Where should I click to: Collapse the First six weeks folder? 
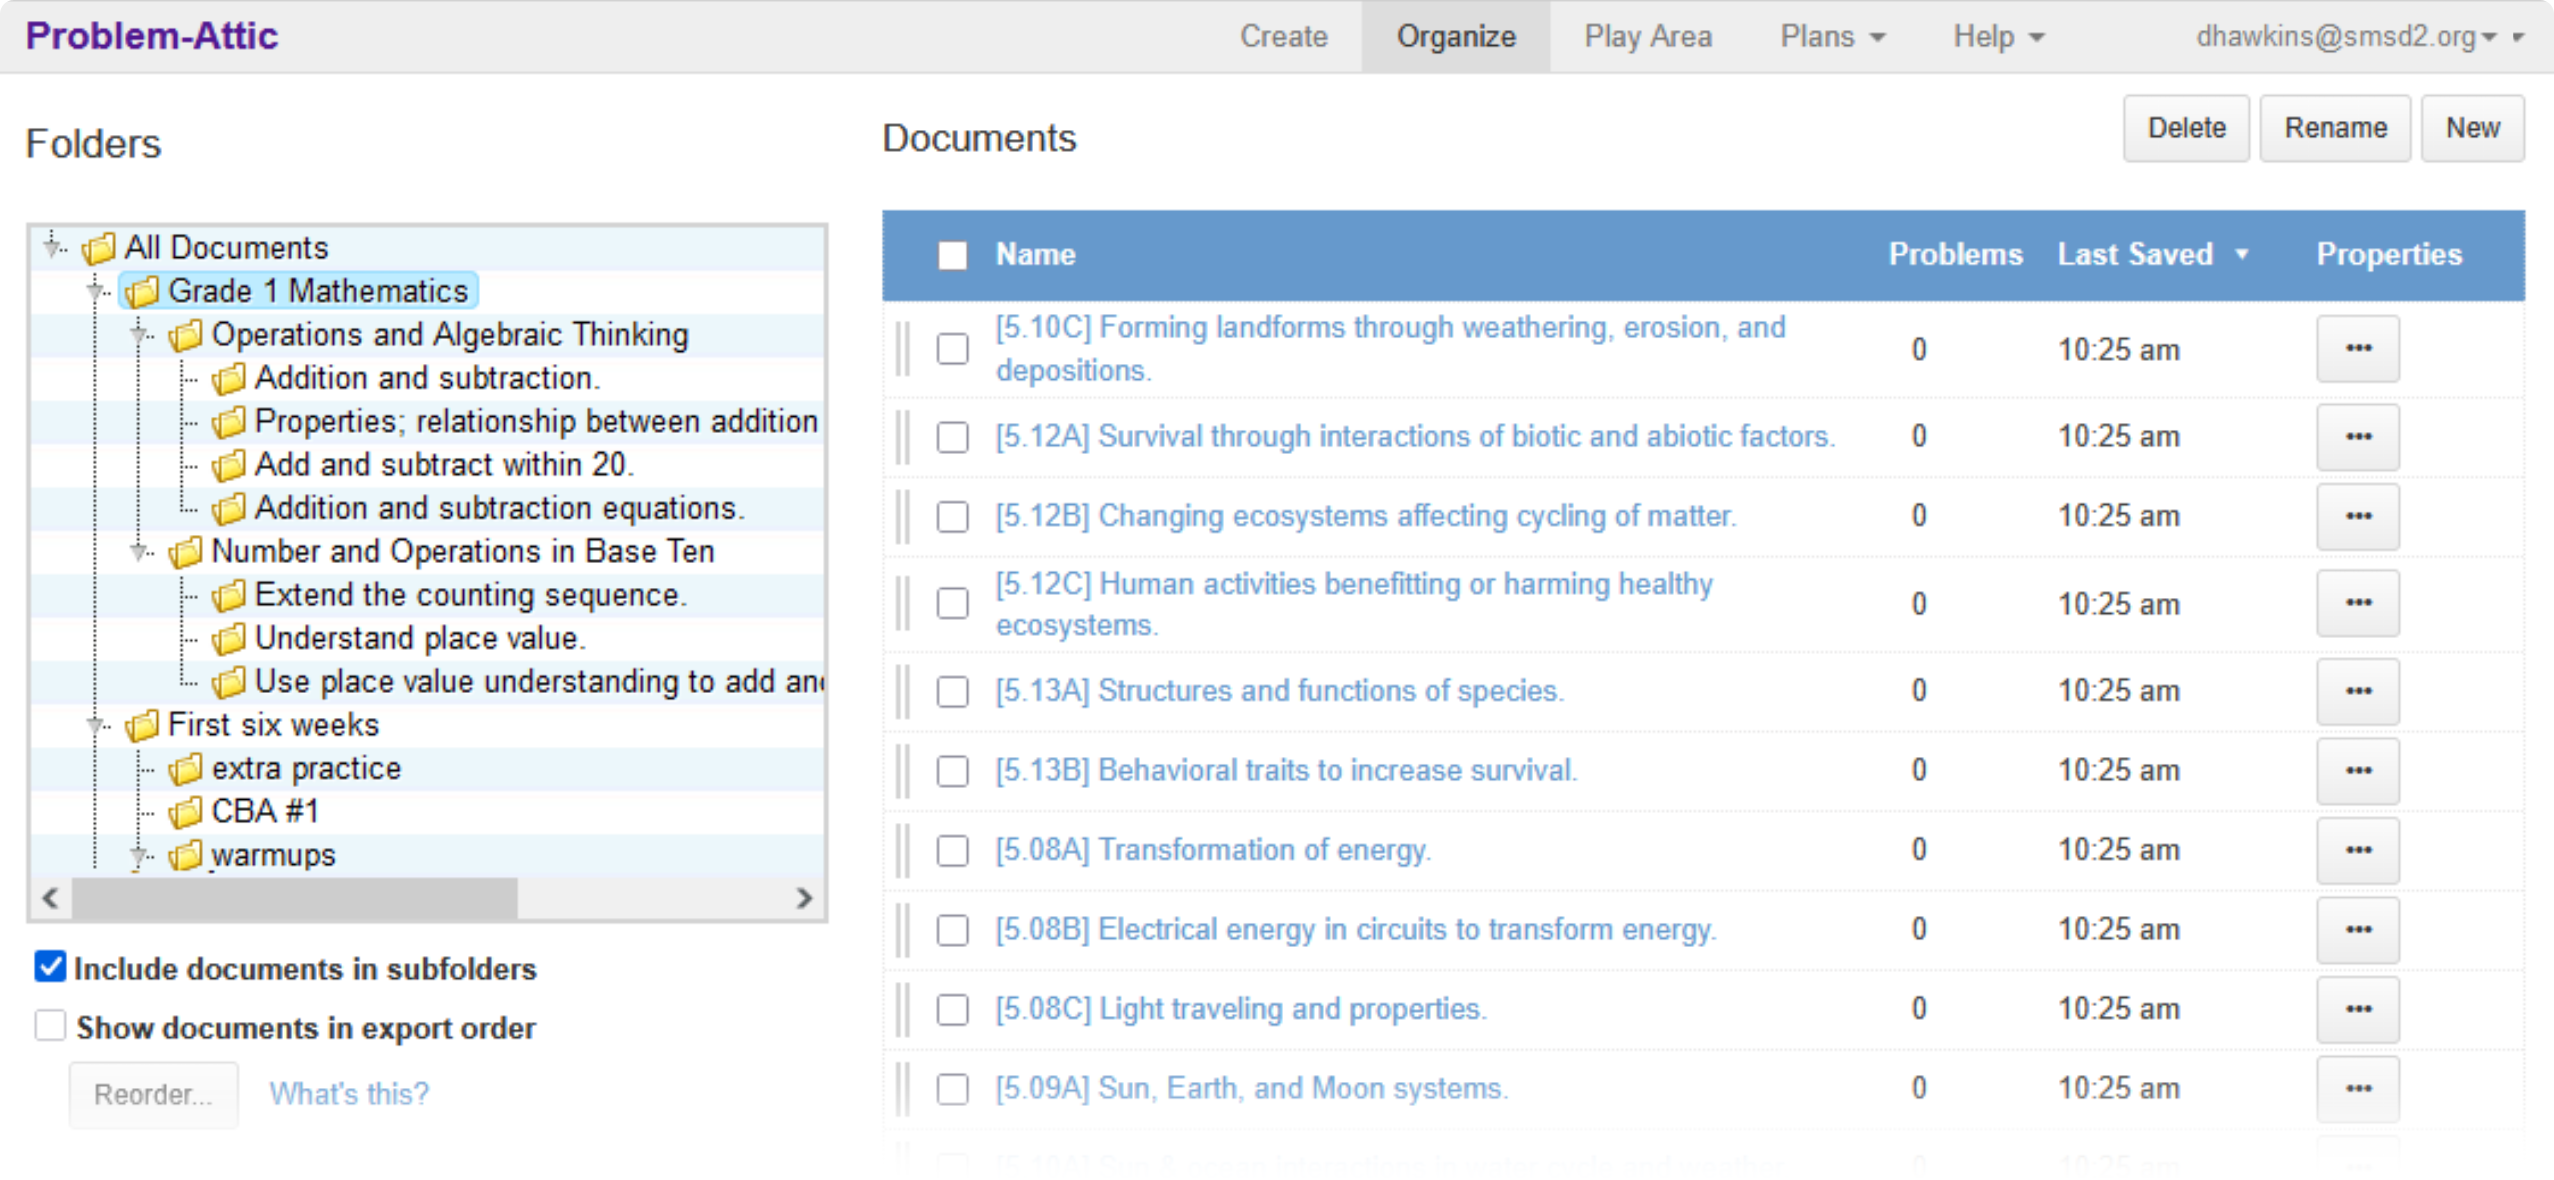tap(97, 725)
